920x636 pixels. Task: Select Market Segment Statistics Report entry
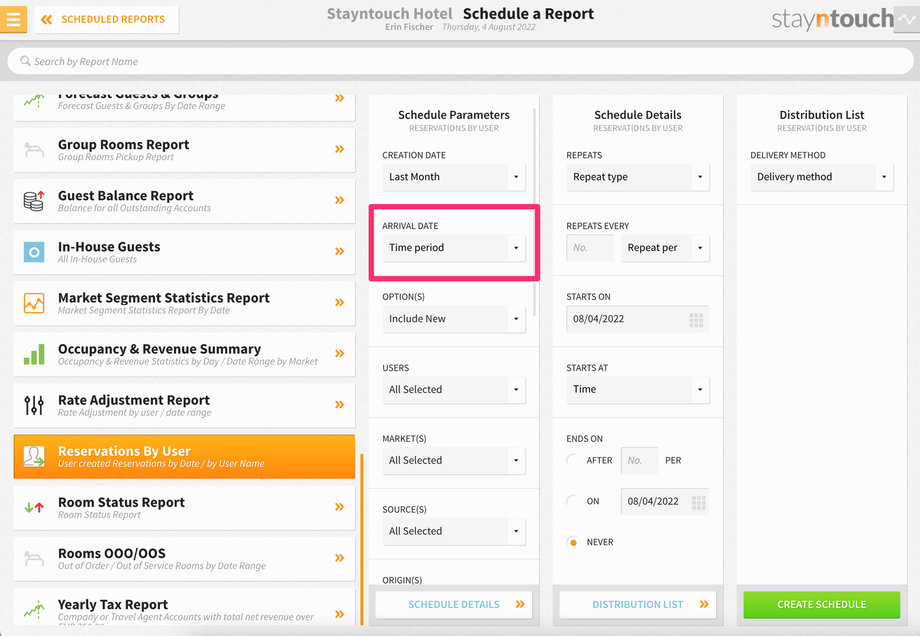[x=184, y=303]
